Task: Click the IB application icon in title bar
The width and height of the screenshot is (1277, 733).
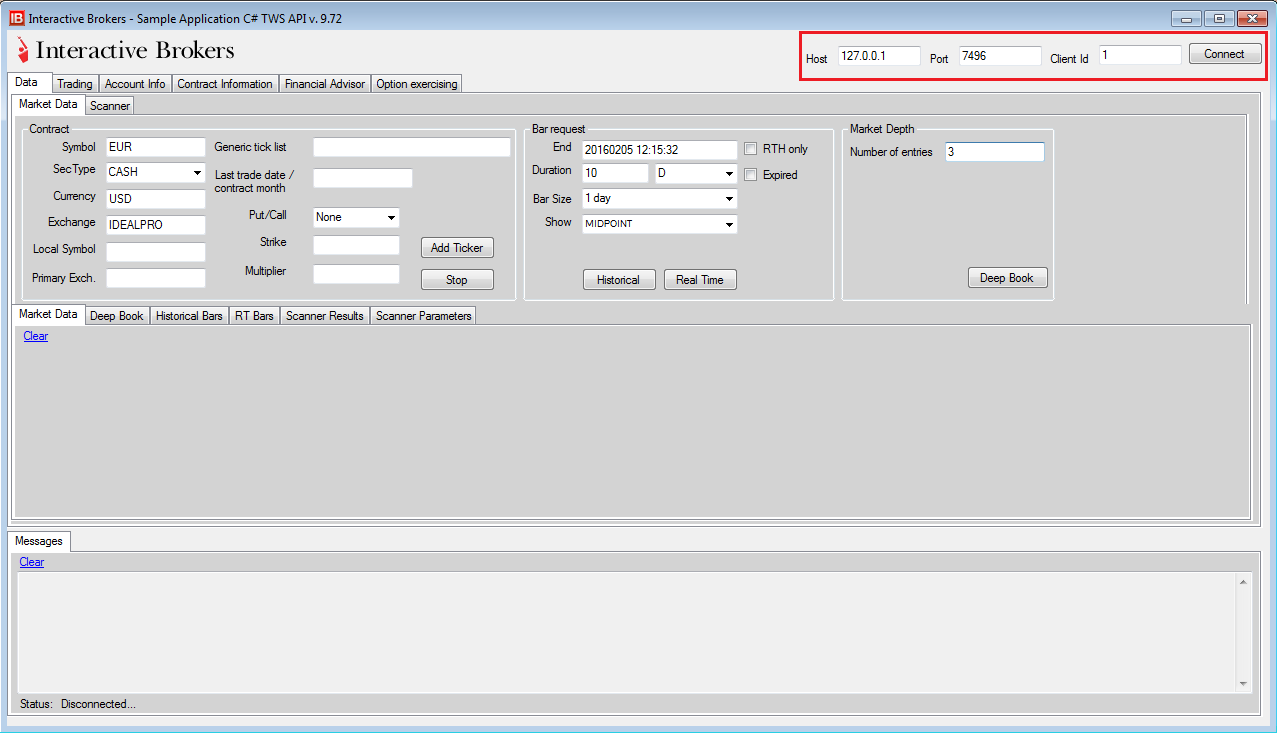Action: pos(16,19)
